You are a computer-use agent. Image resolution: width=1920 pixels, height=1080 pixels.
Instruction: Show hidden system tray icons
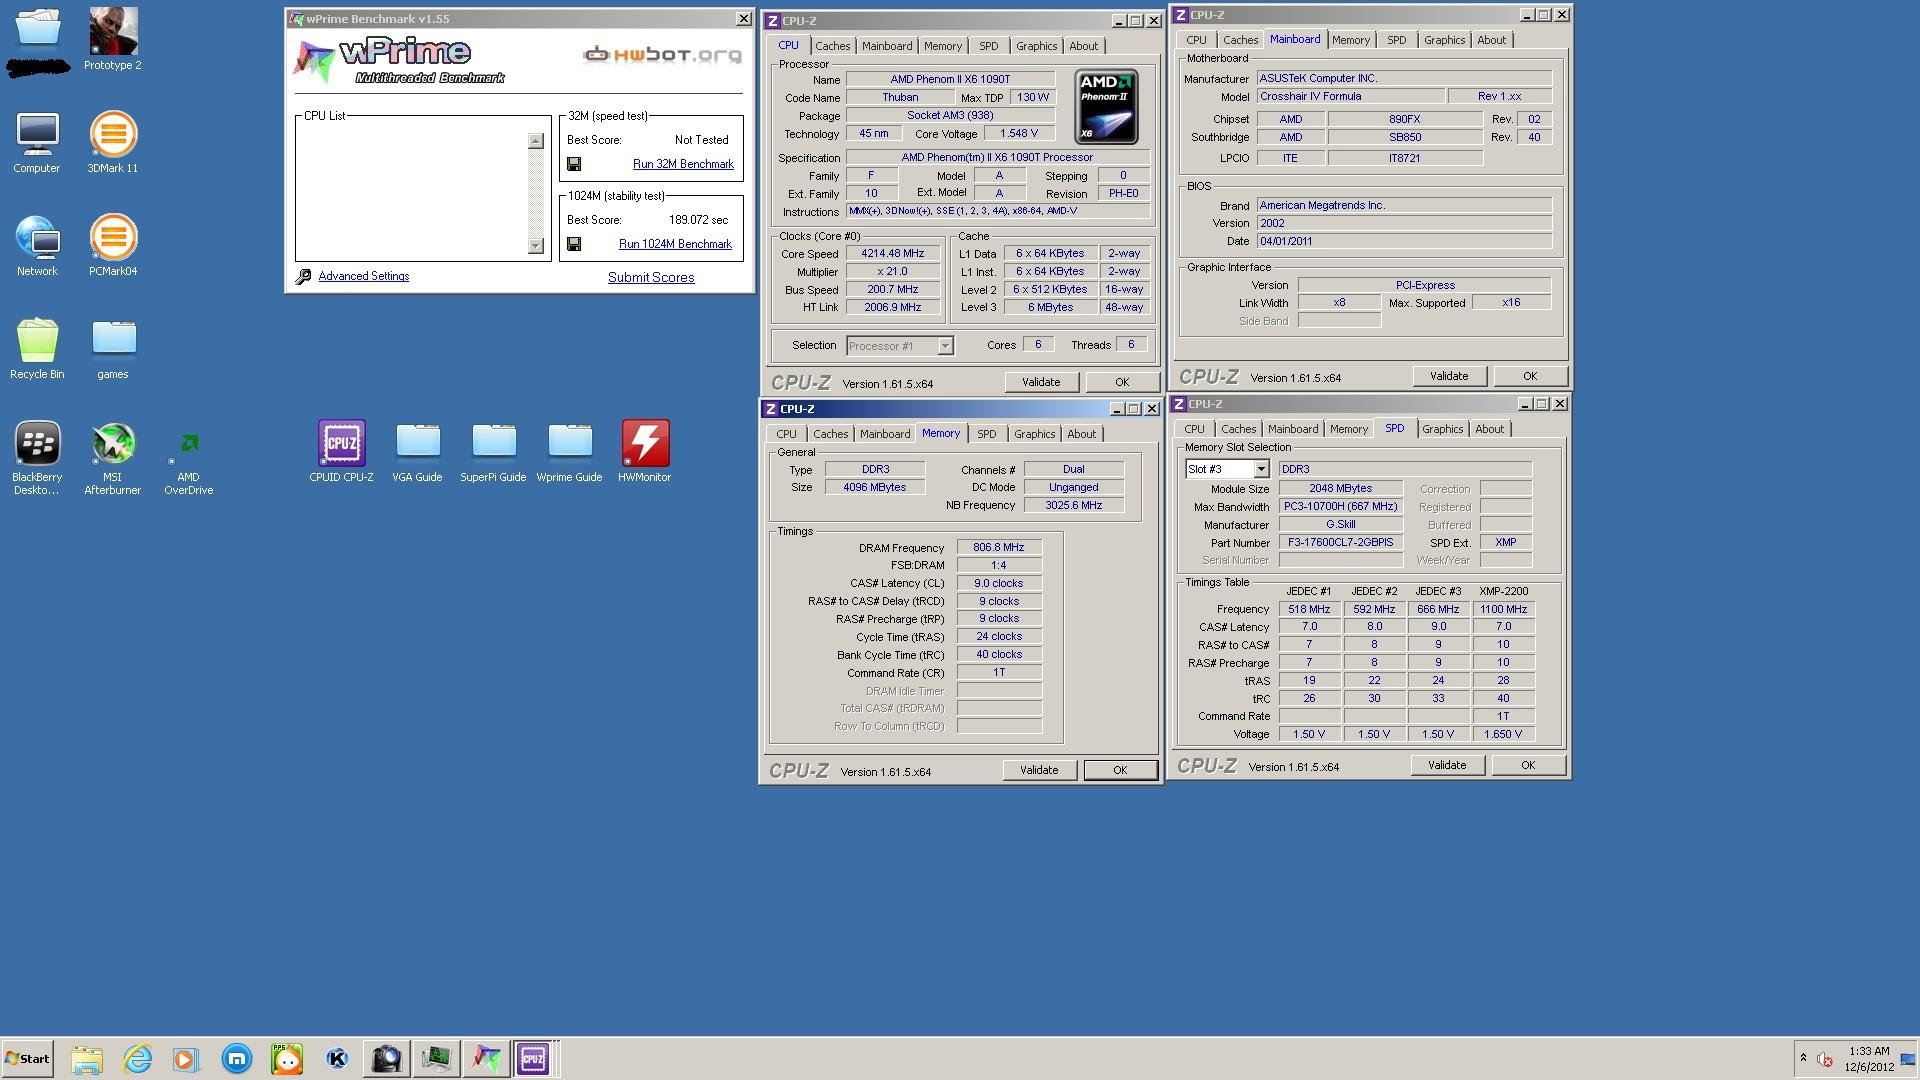(x=1803, y=1058)
